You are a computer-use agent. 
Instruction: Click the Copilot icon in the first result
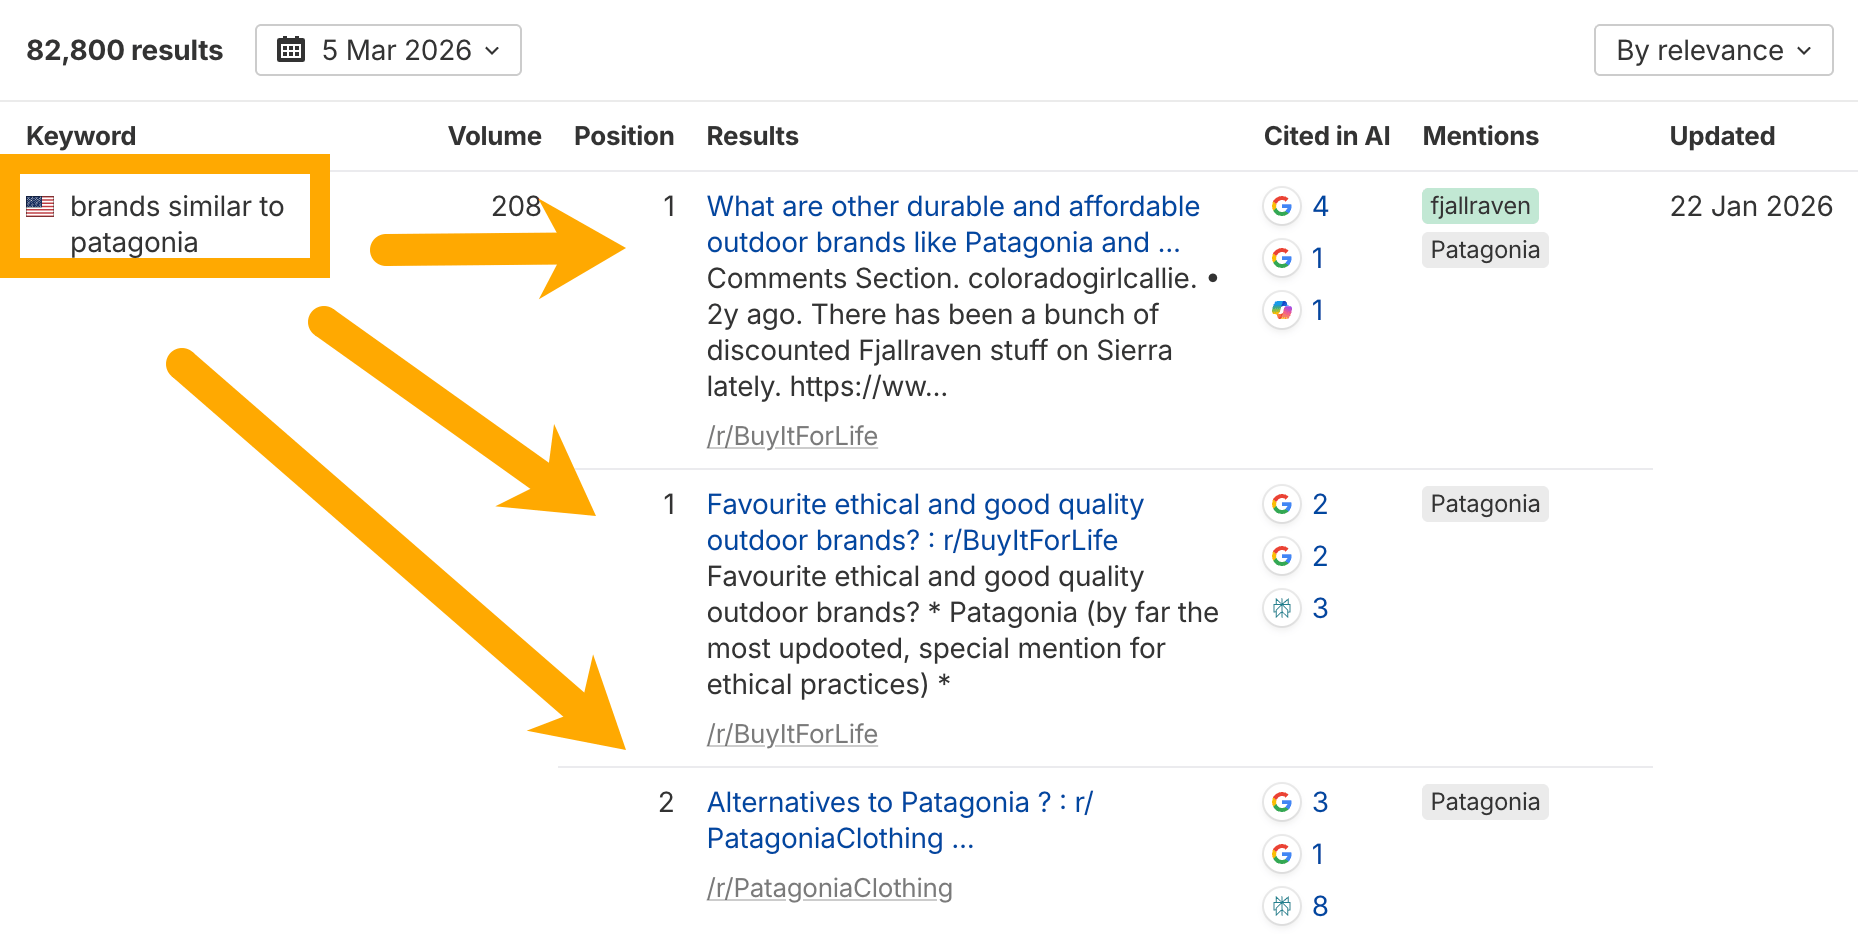[x=1282, y=310]
